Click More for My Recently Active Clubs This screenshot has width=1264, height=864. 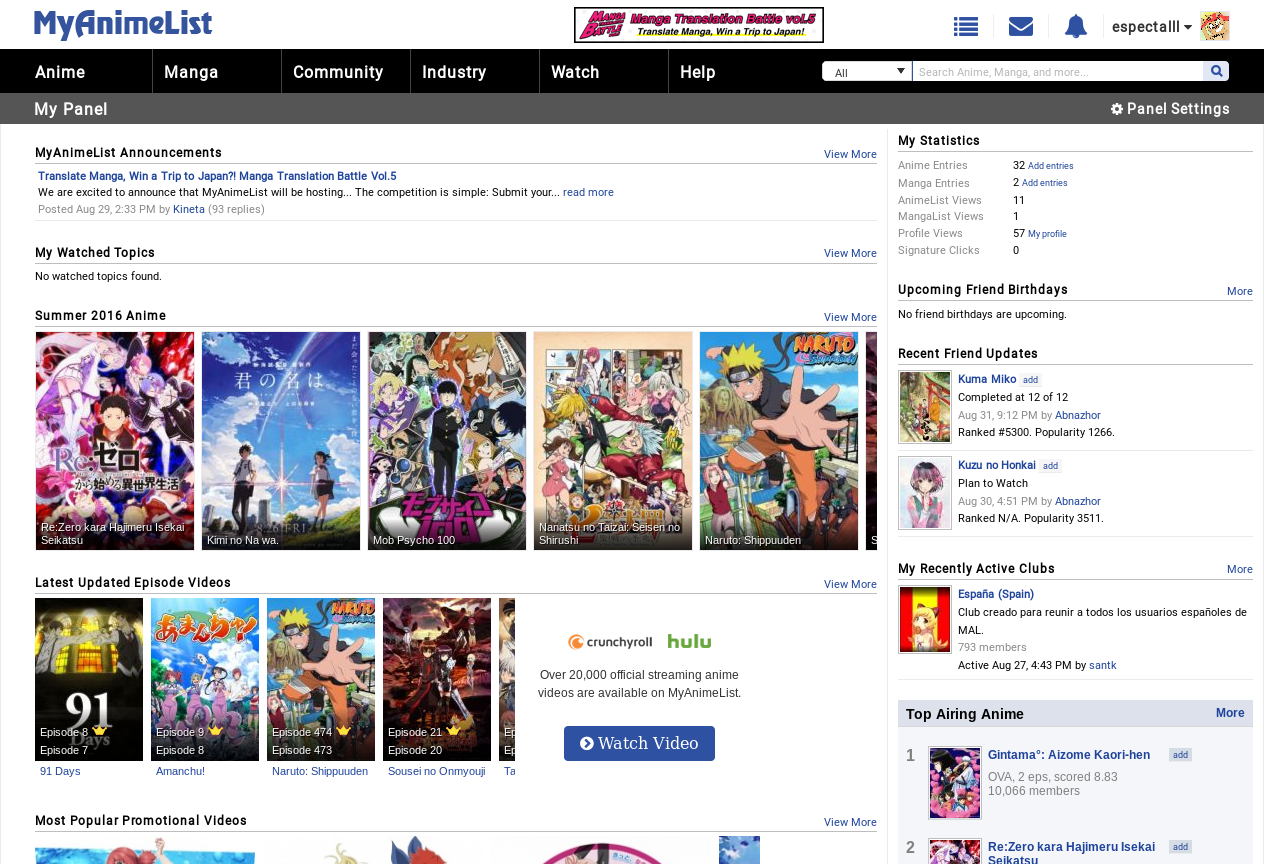click(1240, 569)
